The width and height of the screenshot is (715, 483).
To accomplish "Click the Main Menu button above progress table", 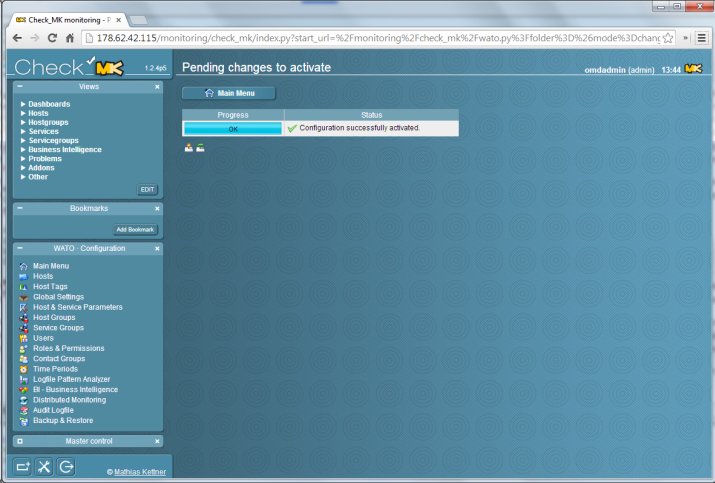I will point(229,93).
